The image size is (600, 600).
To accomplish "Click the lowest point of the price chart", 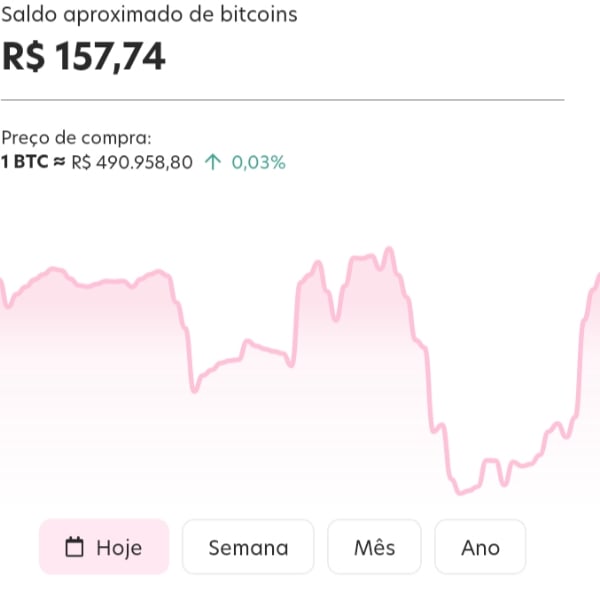I will click(x=461, y=492).
